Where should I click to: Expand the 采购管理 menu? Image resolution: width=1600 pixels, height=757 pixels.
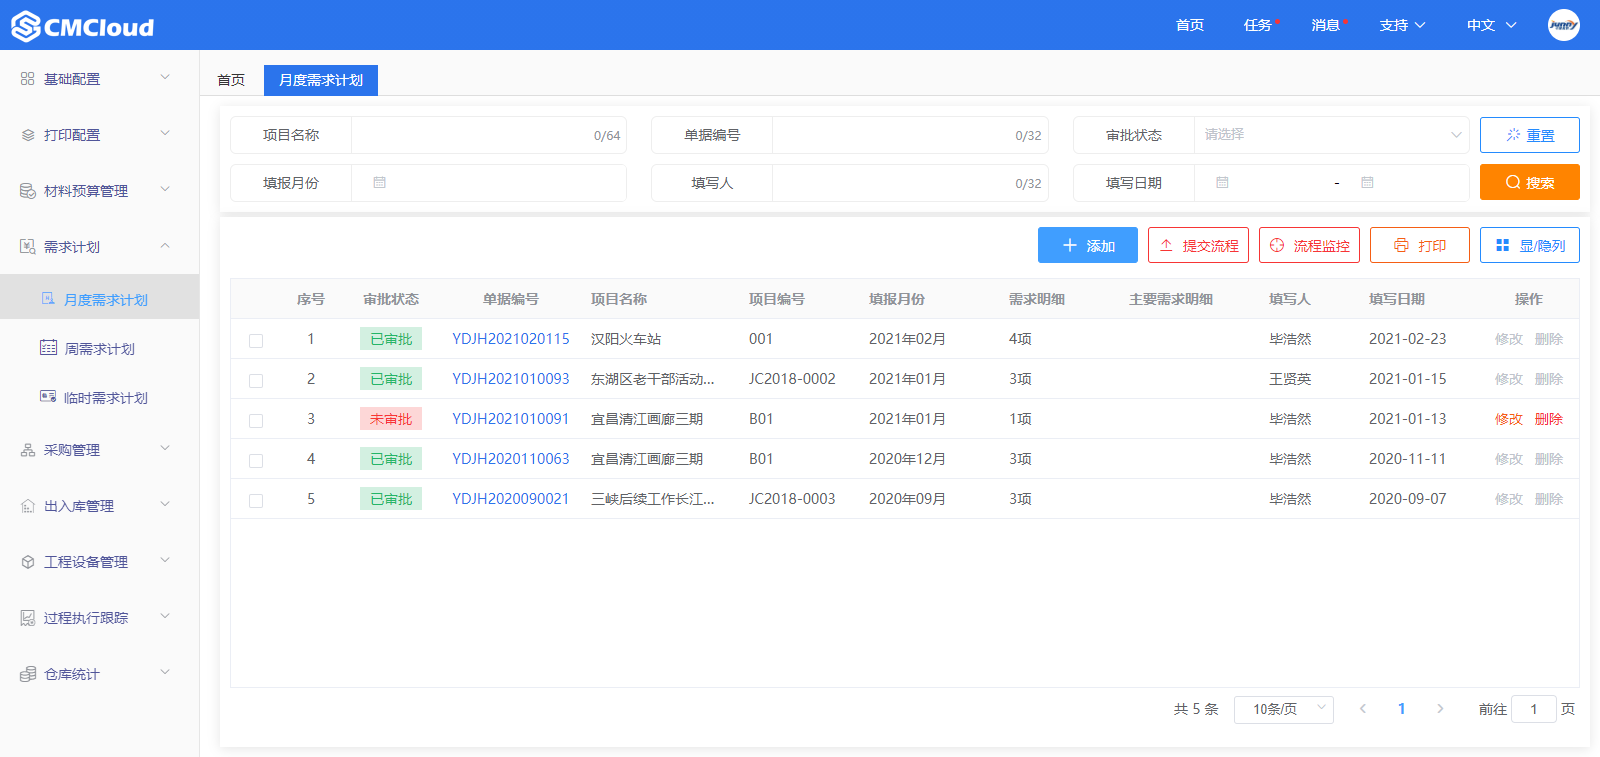(x=165, y=449)
